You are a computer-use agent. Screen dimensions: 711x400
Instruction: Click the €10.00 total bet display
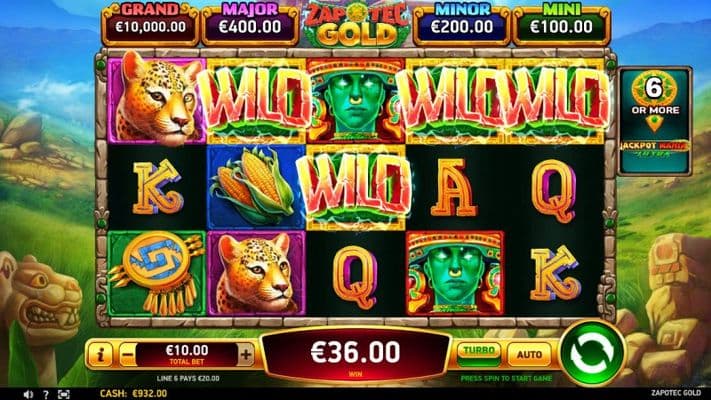[x=187, y=354]
